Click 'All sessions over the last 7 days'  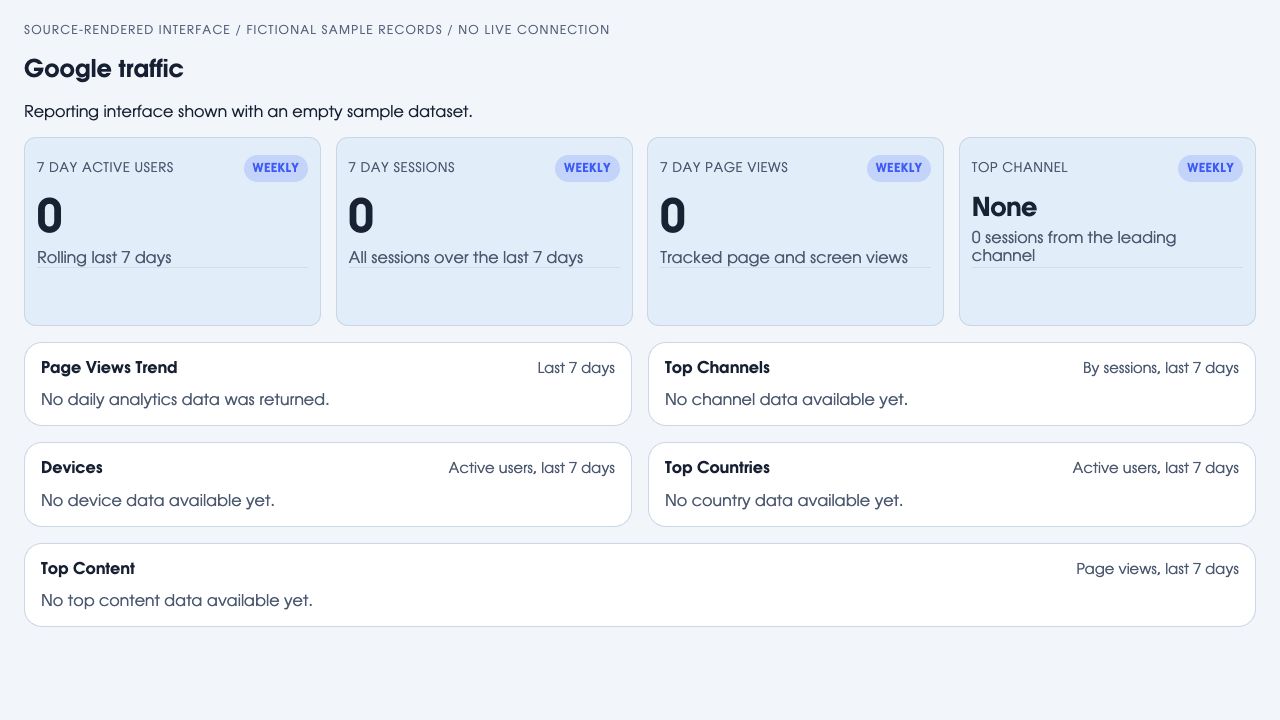[466, 258]
